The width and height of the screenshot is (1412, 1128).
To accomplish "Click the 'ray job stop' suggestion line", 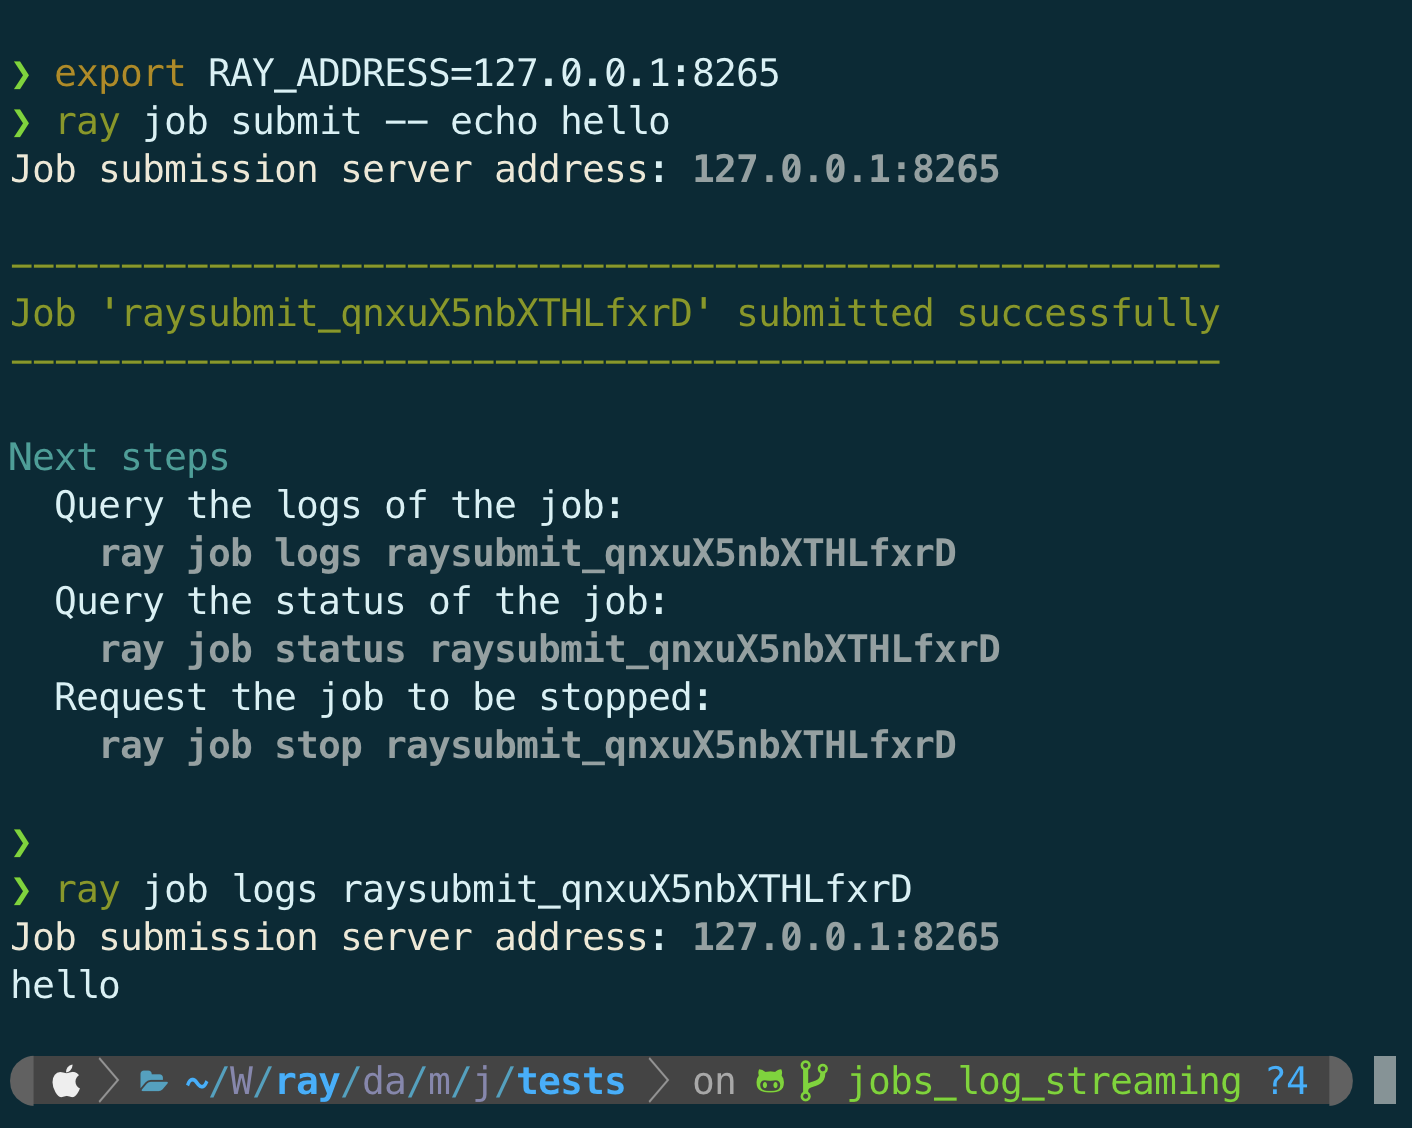I will [528, 745].
